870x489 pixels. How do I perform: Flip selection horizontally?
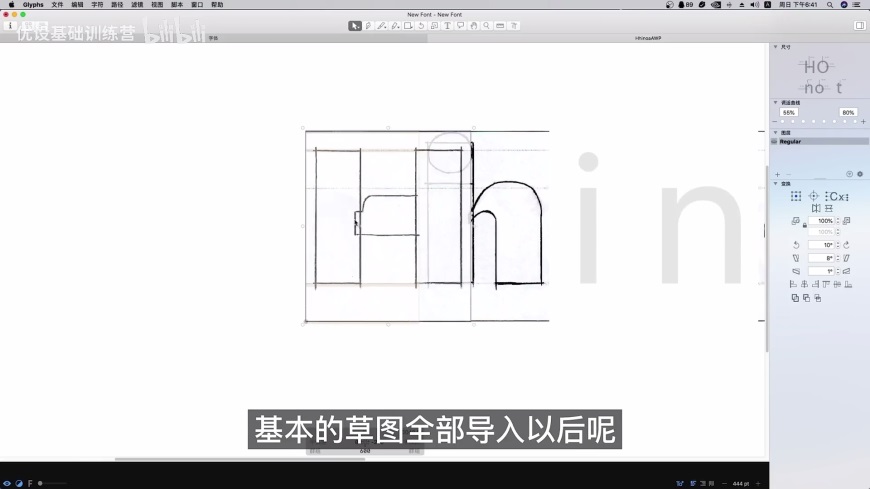point(816,209)
